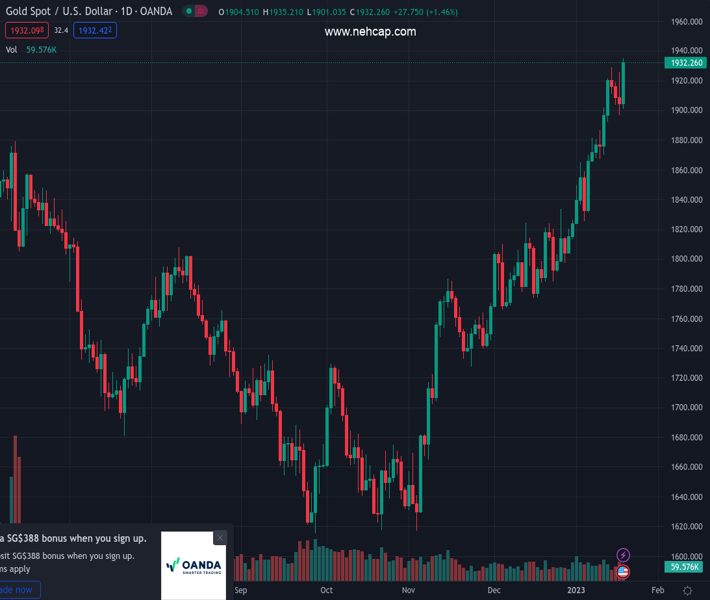Click the Nov label on time axis

pyautogui.click(x=408, y=591)
